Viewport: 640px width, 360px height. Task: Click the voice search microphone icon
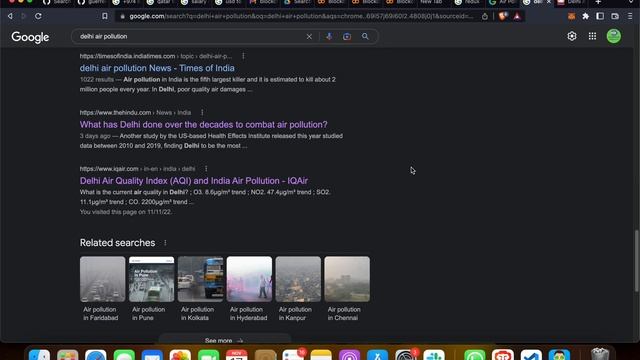pos(329,36)
